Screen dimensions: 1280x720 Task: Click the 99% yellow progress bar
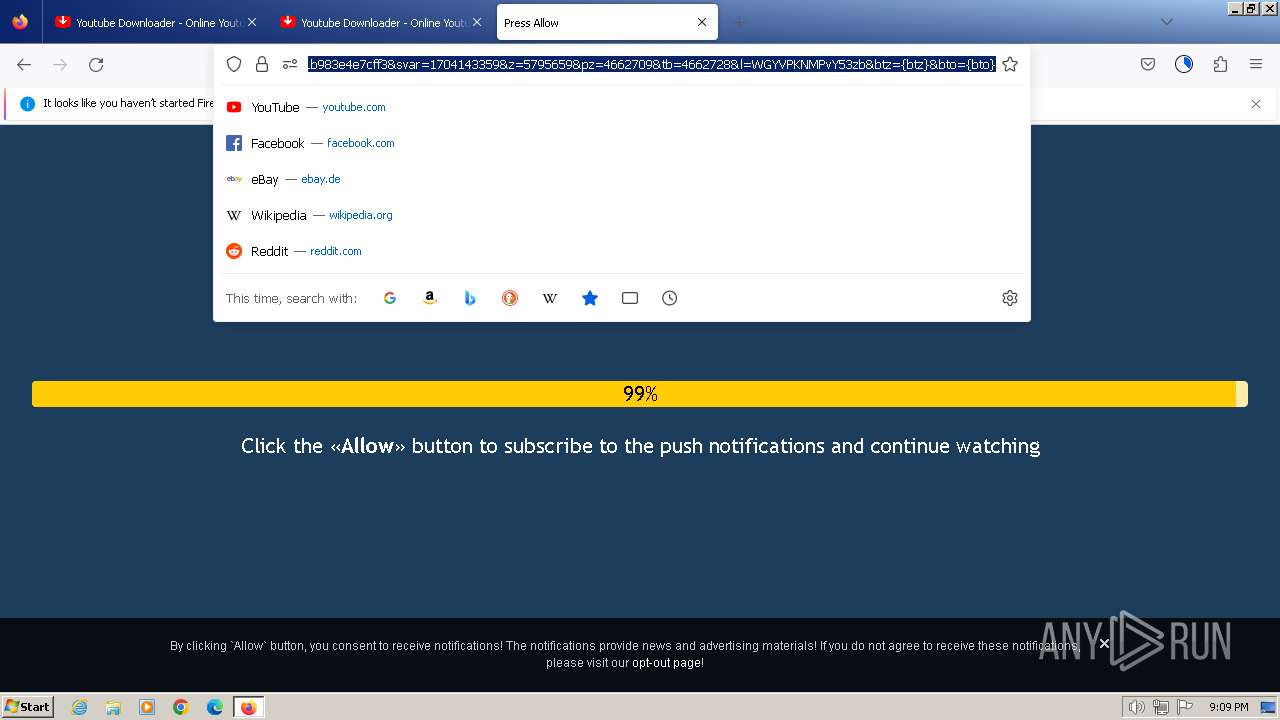[640, 394]
